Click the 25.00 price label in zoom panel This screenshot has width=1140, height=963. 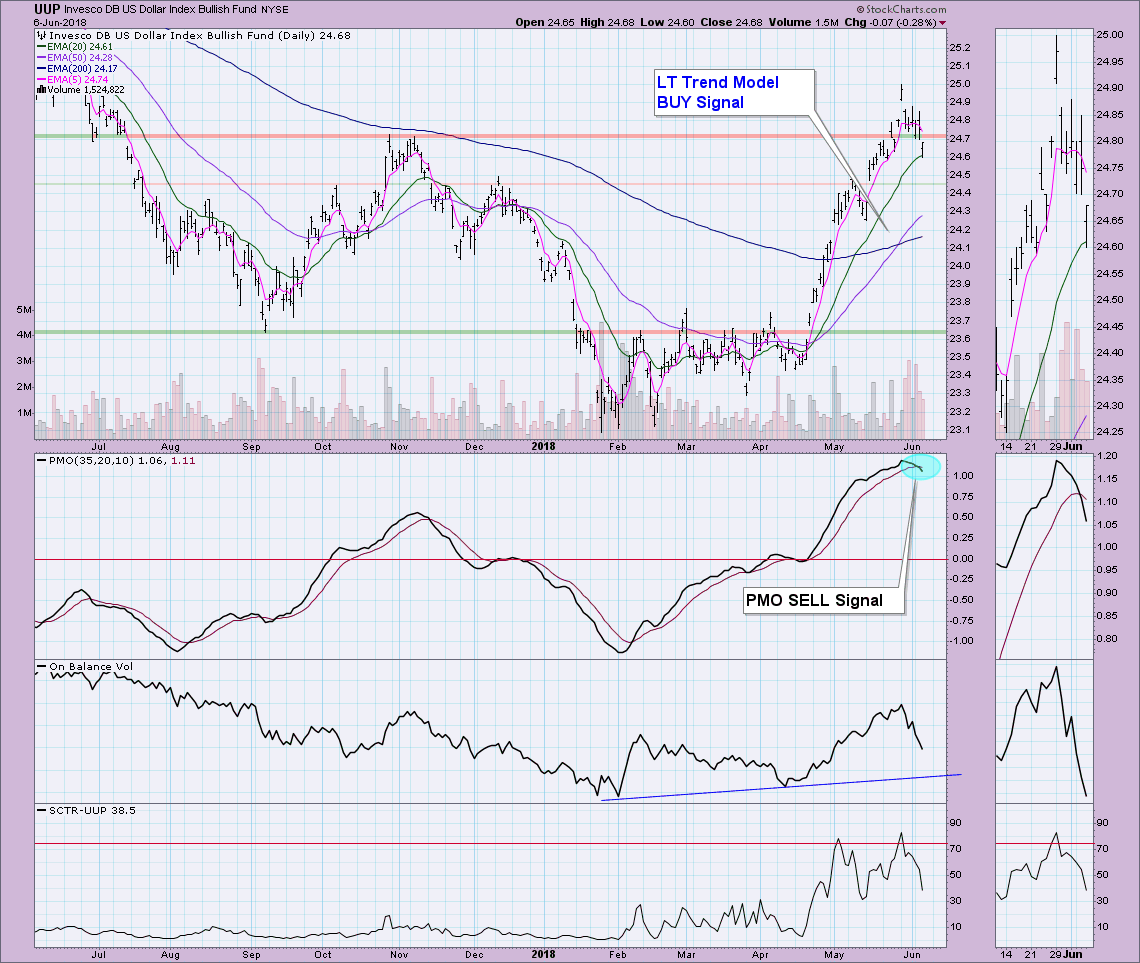pos(1109,35)
